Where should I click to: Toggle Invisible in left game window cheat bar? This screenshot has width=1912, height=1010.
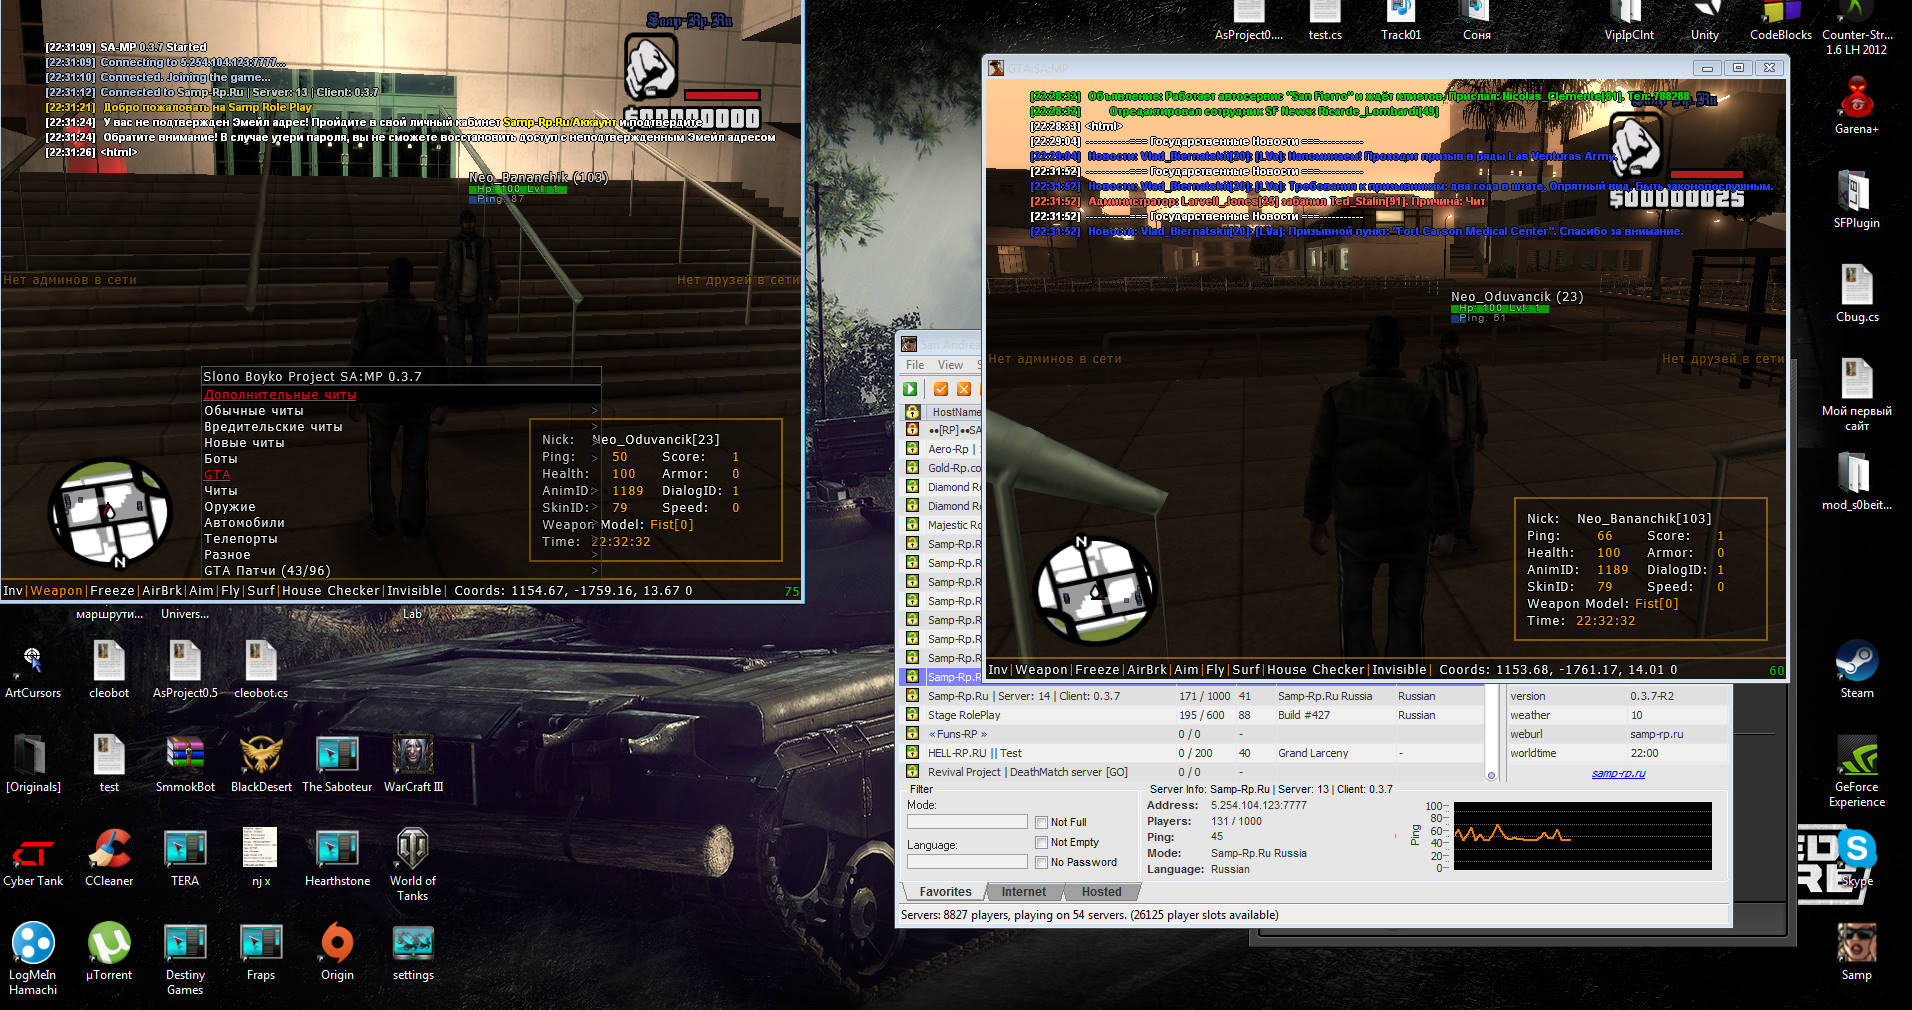tap(414, 591)
